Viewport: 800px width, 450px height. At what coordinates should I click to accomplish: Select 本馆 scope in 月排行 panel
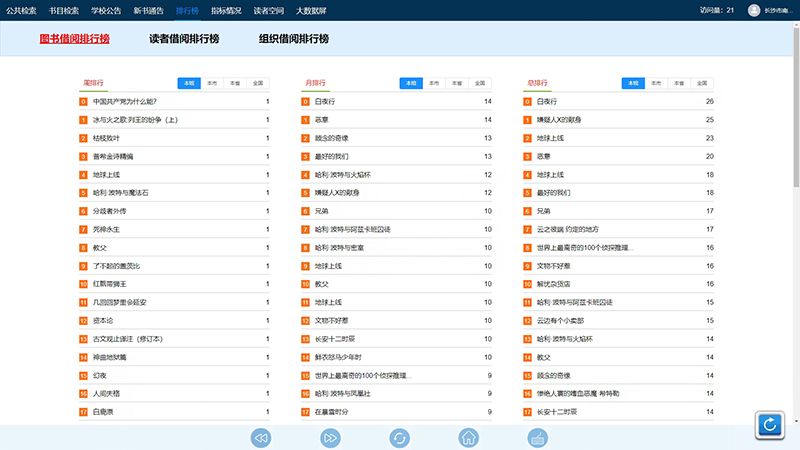click(x=411, y=83)
